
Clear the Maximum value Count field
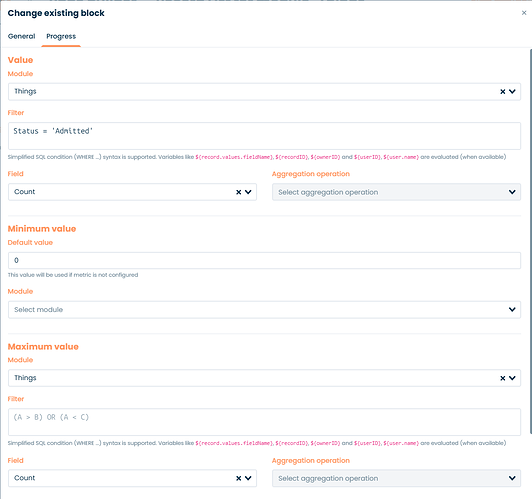(x=239, y=478)
